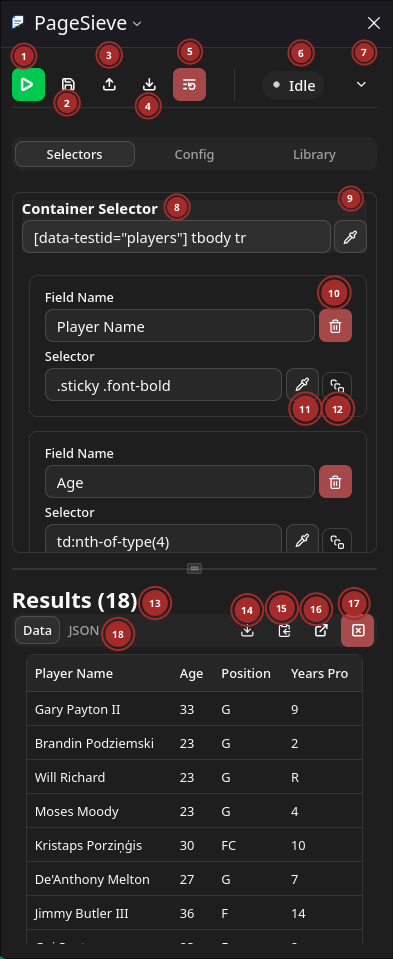Click the Results (18) heading
393x959 pixels.
click(75, 601)
